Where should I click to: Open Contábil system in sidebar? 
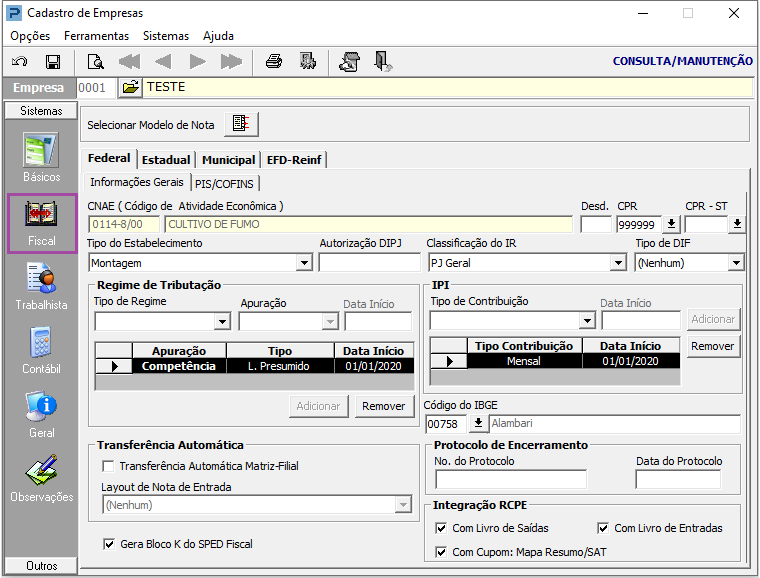coord(41,350)
